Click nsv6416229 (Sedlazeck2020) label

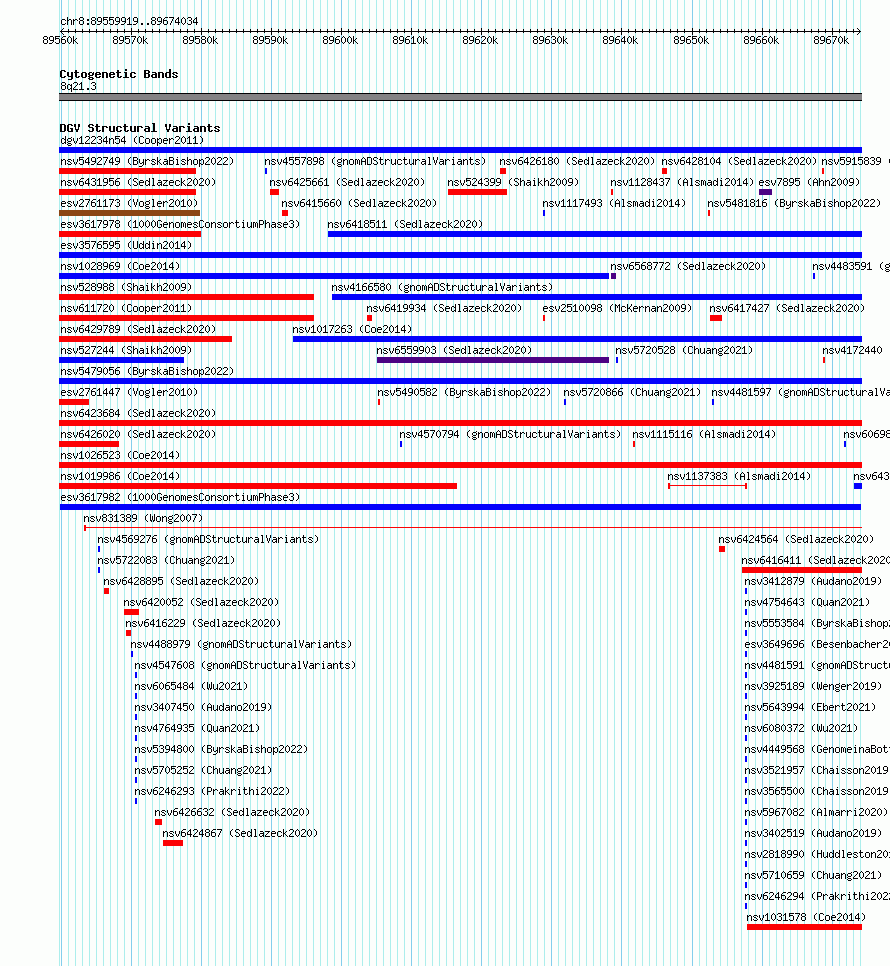point(203,622)
